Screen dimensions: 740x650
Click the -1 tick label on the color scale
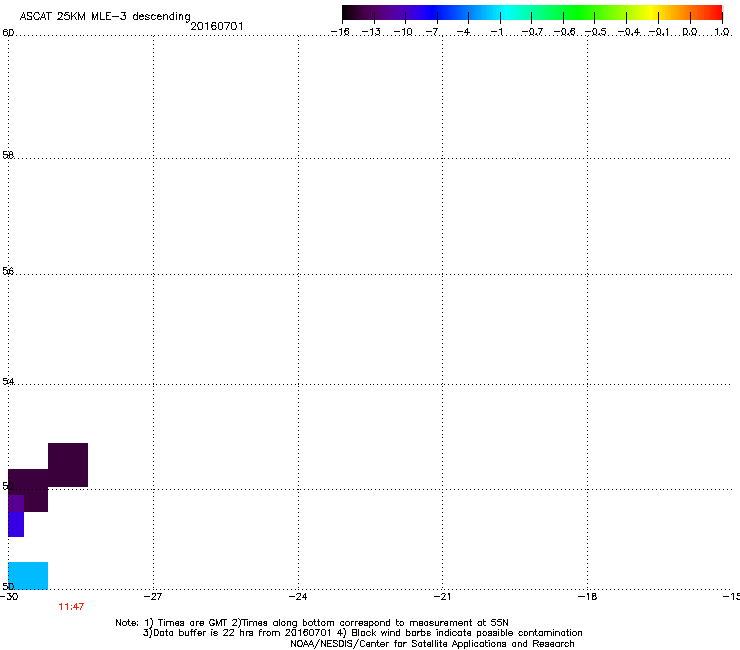click(497, 32)
